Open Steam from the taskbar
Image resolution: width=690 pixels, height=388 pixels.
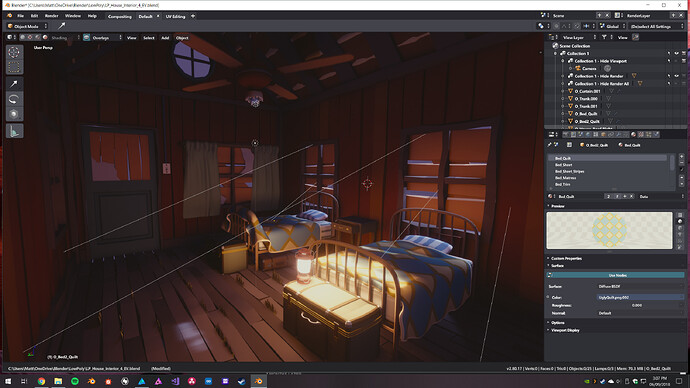[242, 381]
